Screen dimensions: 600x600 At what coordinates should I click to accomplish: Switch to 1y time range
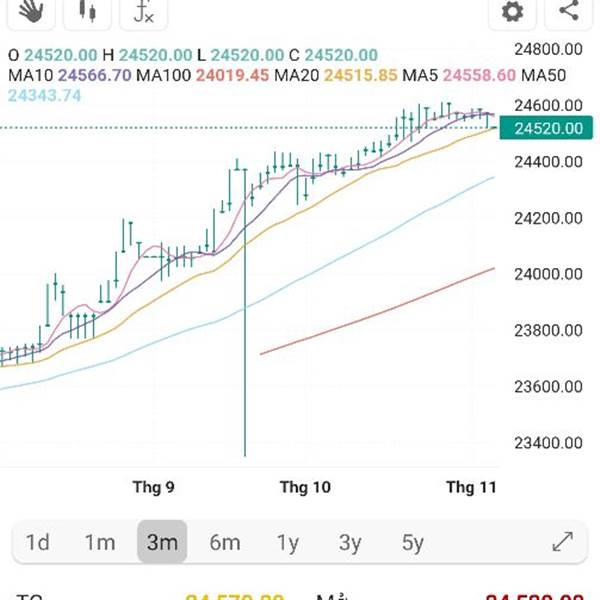point(288,542)
